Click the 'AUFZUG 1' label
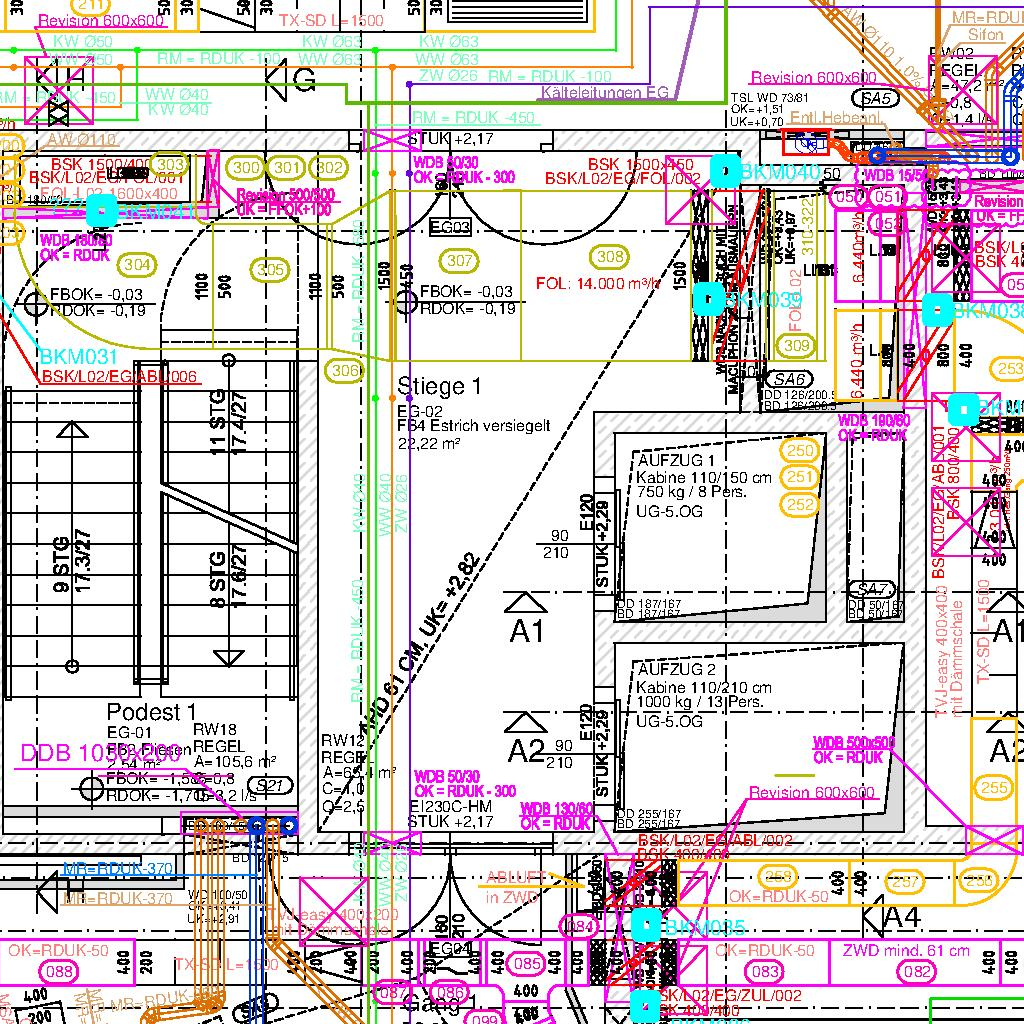 [677, 460]
